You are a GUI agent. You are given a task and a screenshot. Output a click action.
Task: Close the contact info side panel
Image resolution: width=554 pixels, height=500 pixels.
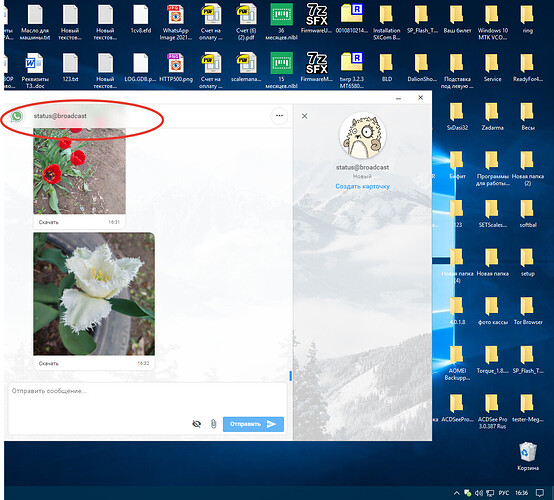pos(304,116)
